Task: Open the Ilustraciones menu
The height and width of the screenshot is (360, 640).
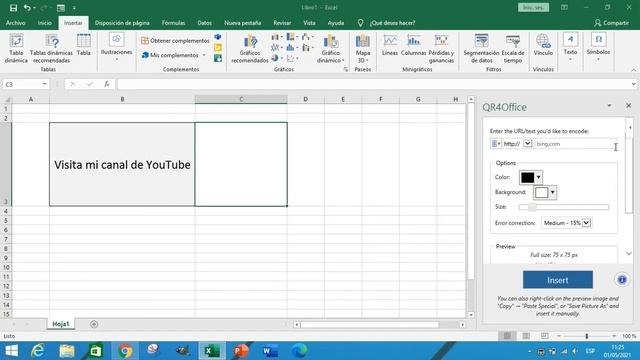Action: coord(116,47)
